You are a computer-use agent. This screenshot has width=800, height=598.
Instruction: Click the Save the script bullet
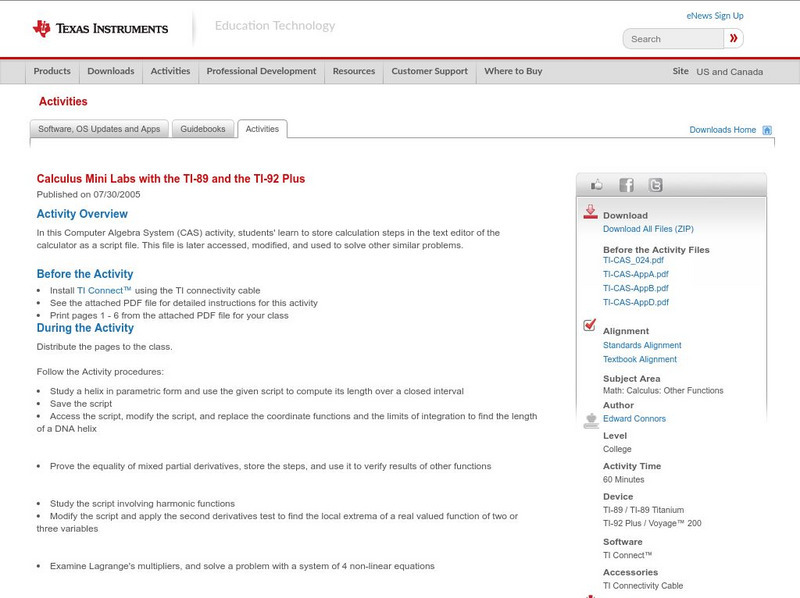81,404
